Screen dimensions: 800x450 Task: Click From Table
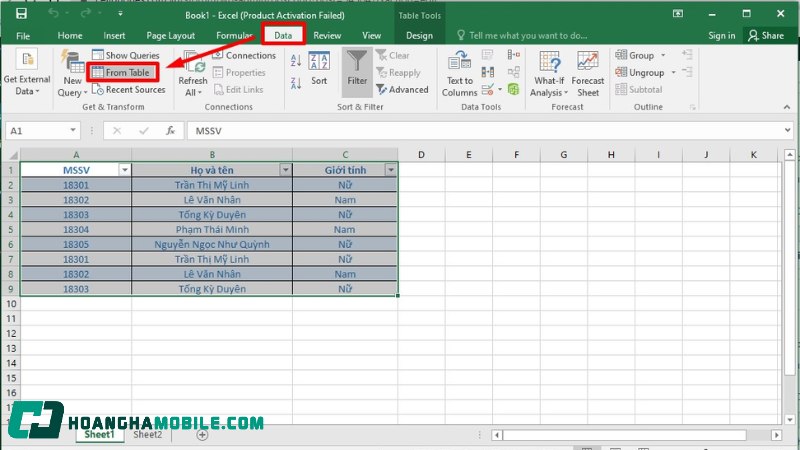(122, 72)
